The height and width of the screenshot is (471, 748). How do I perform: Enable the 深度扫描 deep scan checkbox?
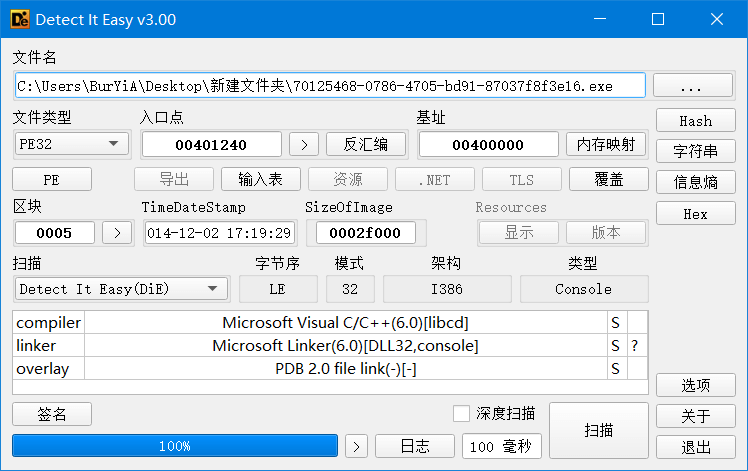point(461,413)
